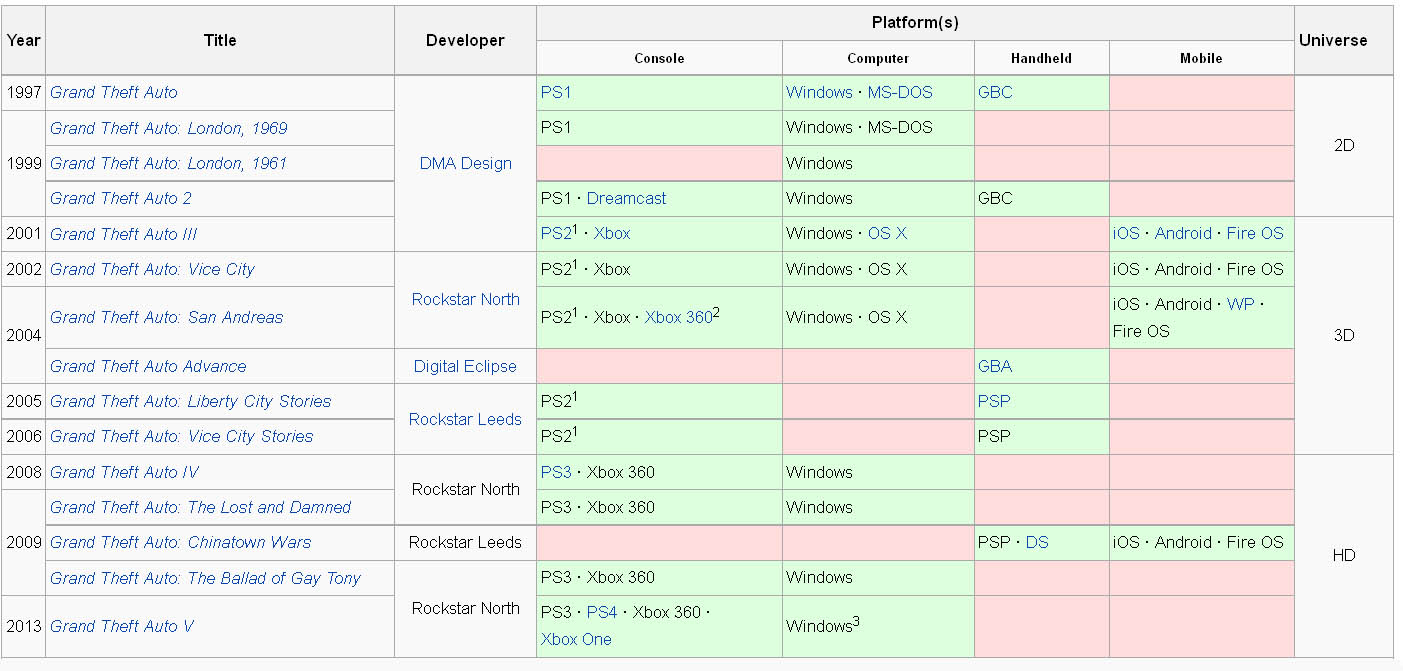
Task: Click the blue PS3 link for GTA IV
Action: (x=556, y=472)
